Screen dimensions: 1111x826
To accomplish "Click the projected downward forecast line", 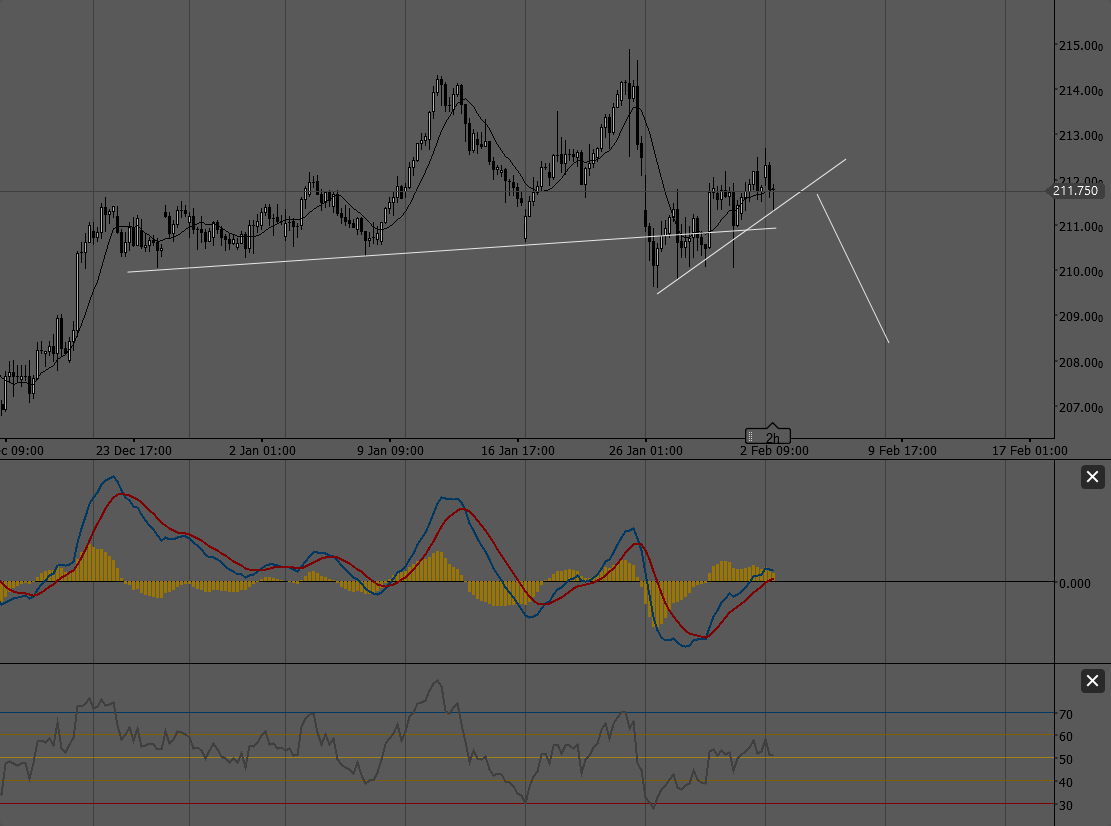I will (x=855, y=270).
